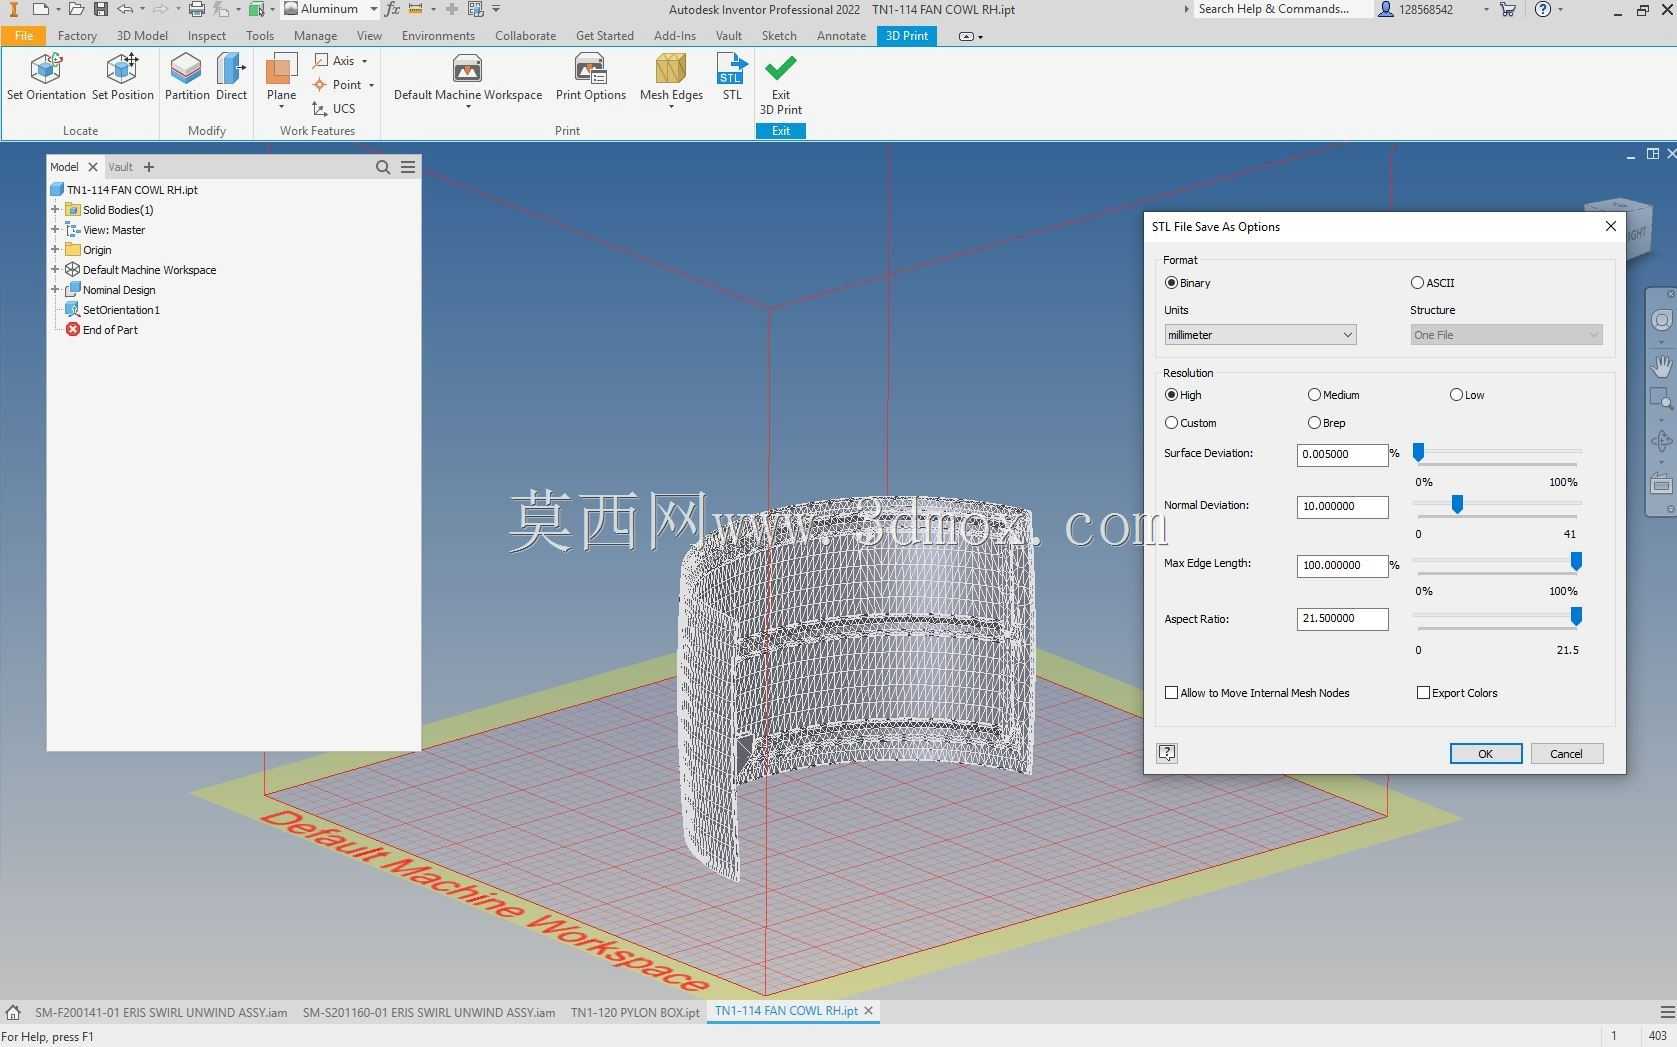
Task: Click the shopping cart icon
Action: point(1507,9)
